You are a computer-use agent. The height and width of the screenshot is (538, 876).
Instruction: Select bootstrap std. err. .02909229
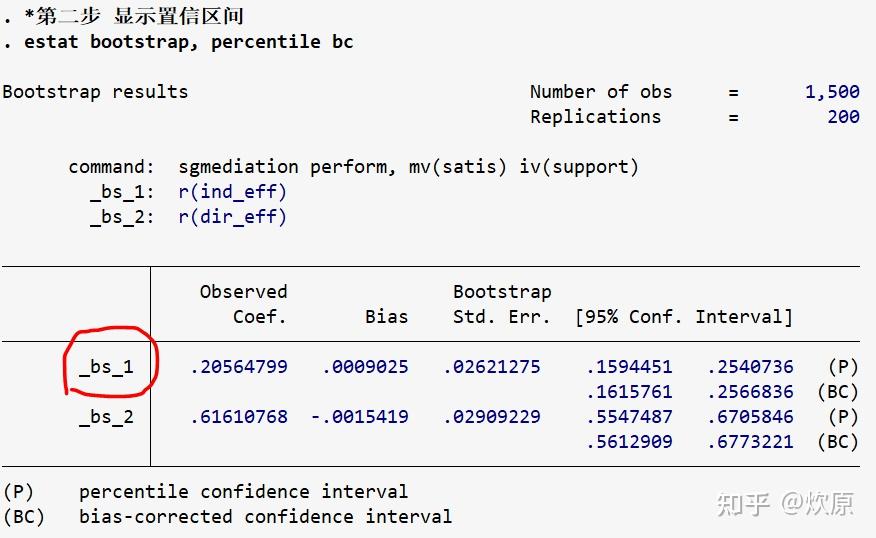[x=491, y=417]
